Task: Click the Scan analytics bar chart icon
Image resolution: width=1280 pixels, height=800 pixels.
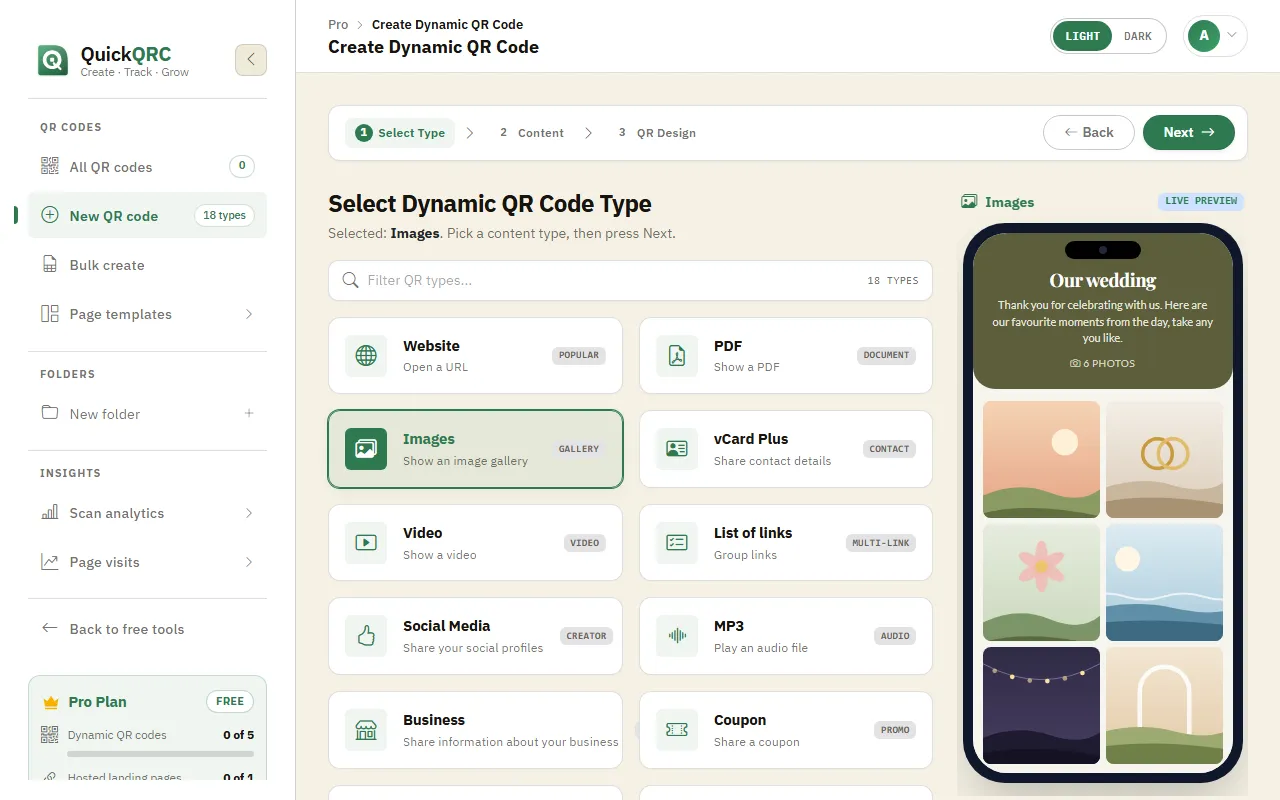Action: point(49,513)
